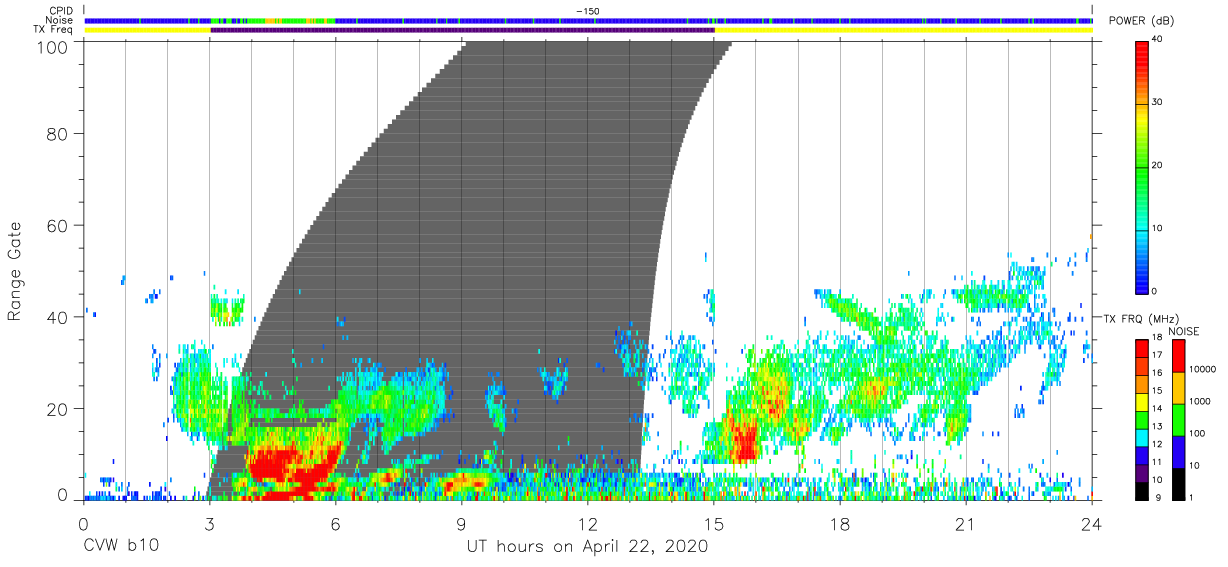Viewport: 1228px width, 567px height.
Task: Click x-axis tick label '9'
Action: click(x=461, y=525)
